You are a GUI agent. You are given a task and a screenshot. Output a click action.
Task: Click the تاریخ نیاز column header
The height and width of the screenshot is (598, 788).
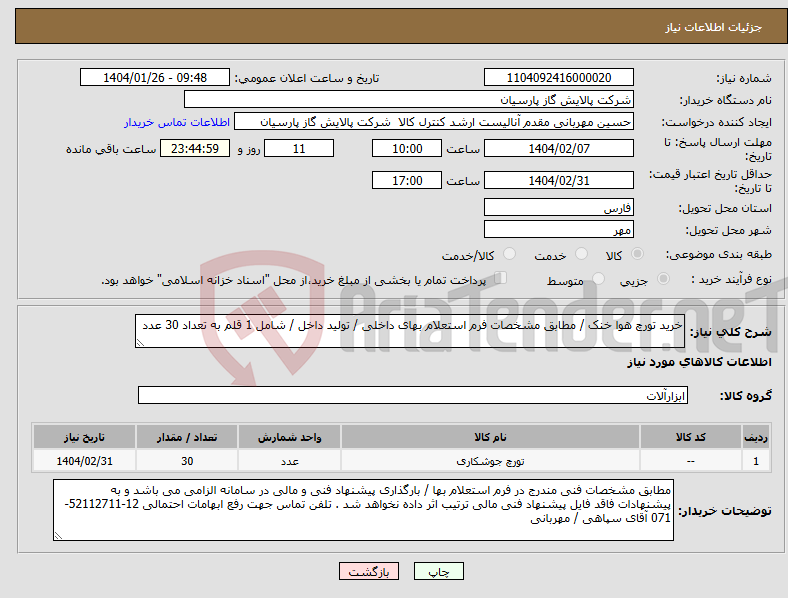[84, 437]
